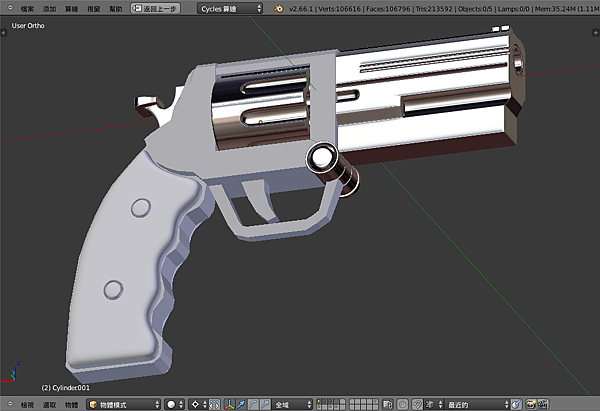Click the Faces:106796 statistic text

coord(388,8)
